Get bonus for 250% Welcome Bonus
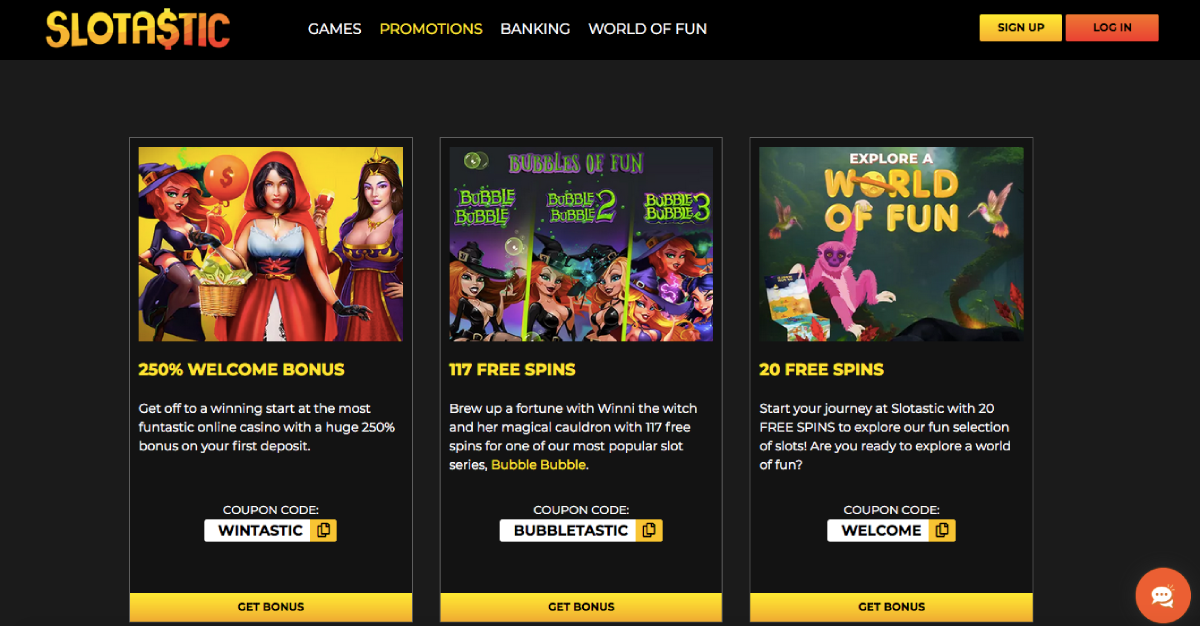Screen dimensions: 1200x626 coord(271,607)
